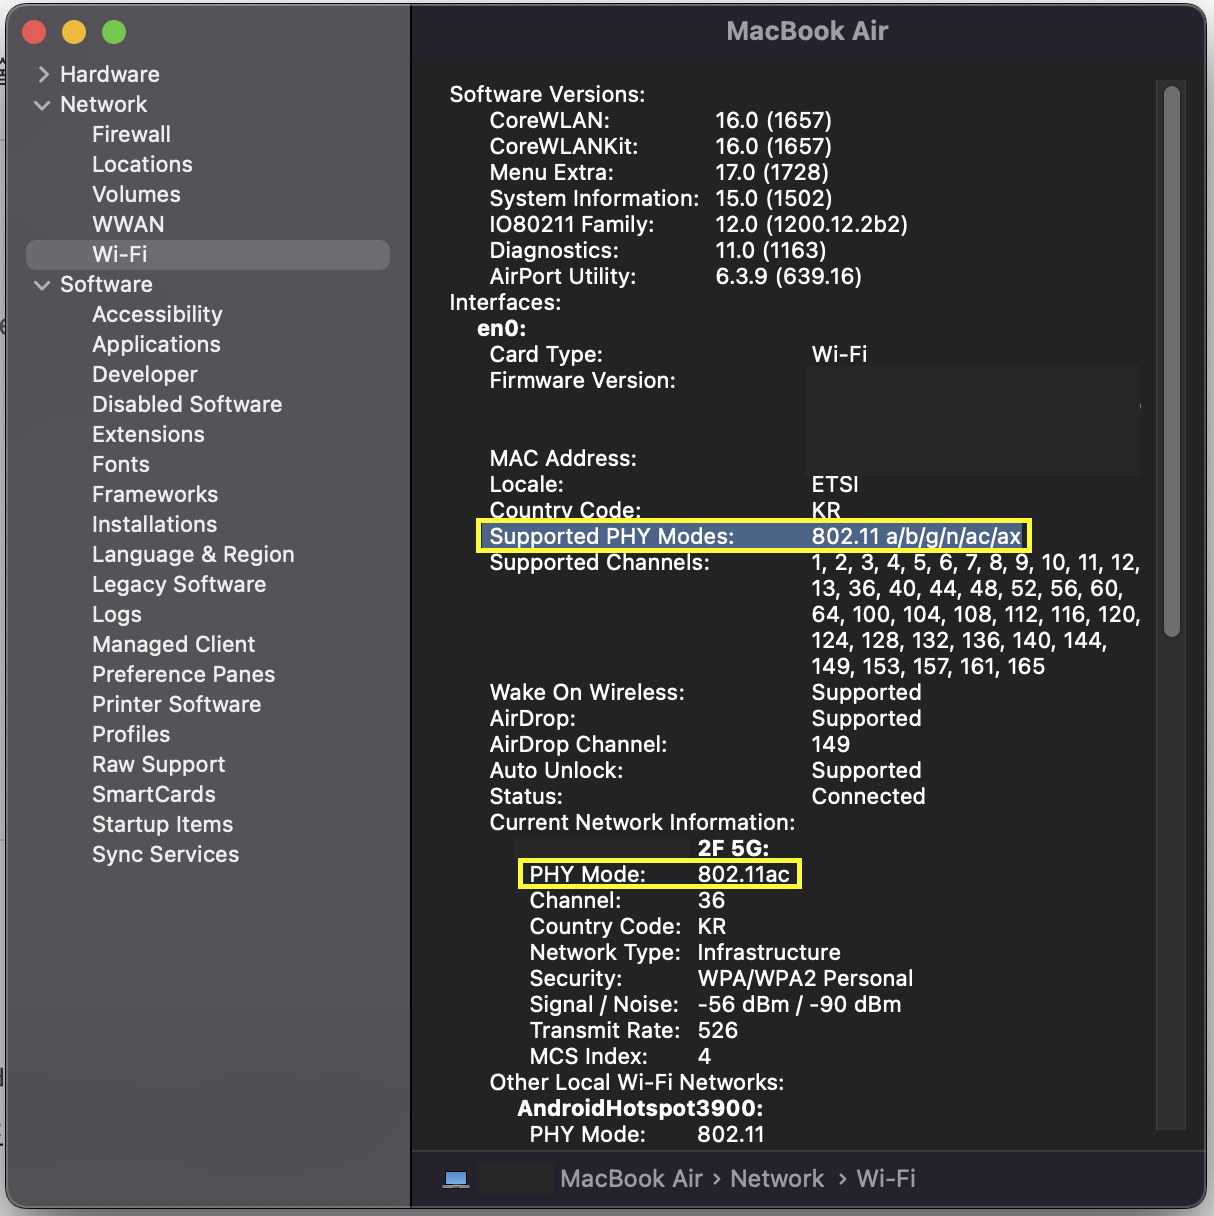Screen dimensions: 1214x1216
Task: Select Fonts in the sidebar
Action: 121,464
